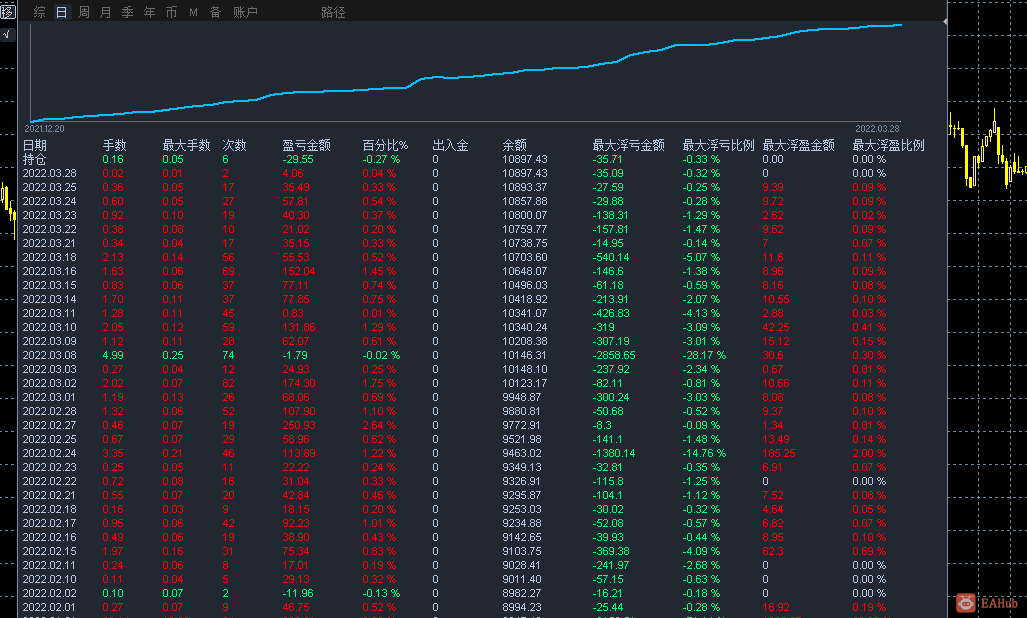The image size is (1027, 618).
Task: Click loss value -29.55 in 持仓 row
Action: coord(298,159)
